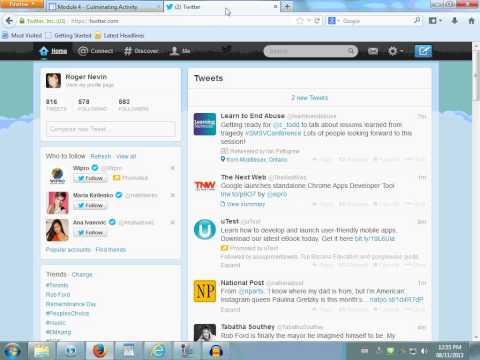Open the Connect tab
The width and height of the screenshot is (480, 360).
pyautogui.click(x=96, y=51)
